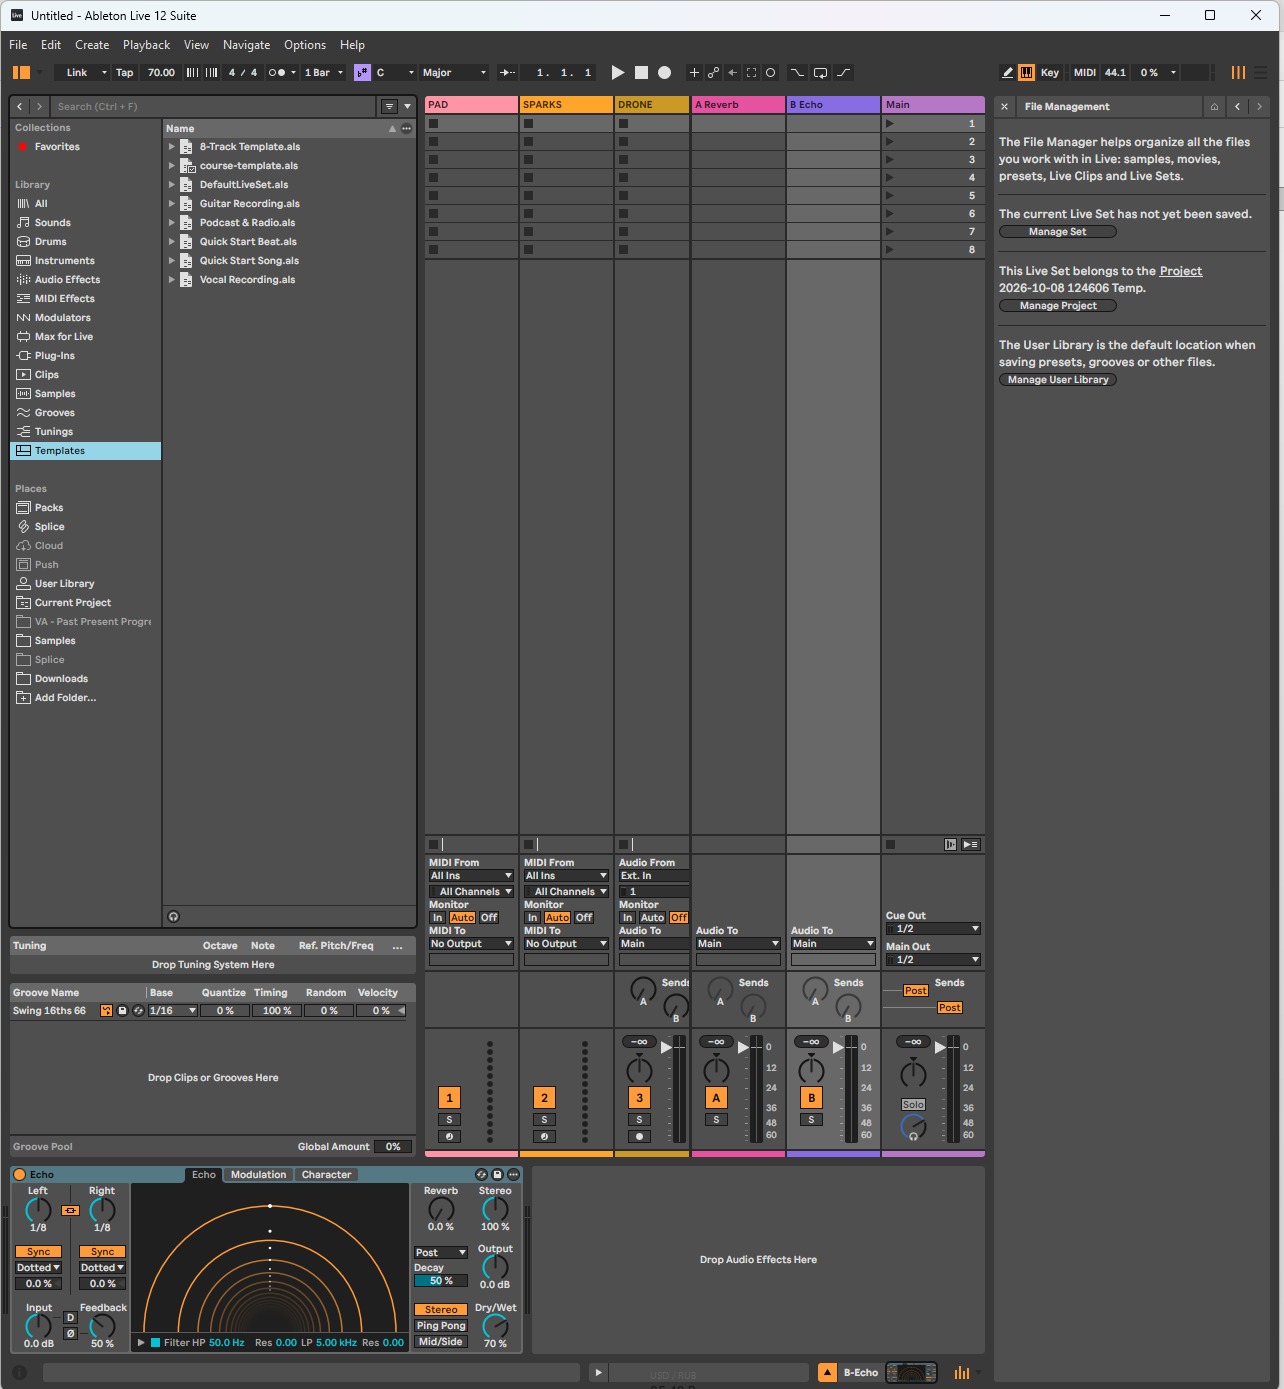This screenshot has width=1284, height=1389.
Task: Open the browser filter toggle icon
Action: pyautogui.click(x=390, y=106)
